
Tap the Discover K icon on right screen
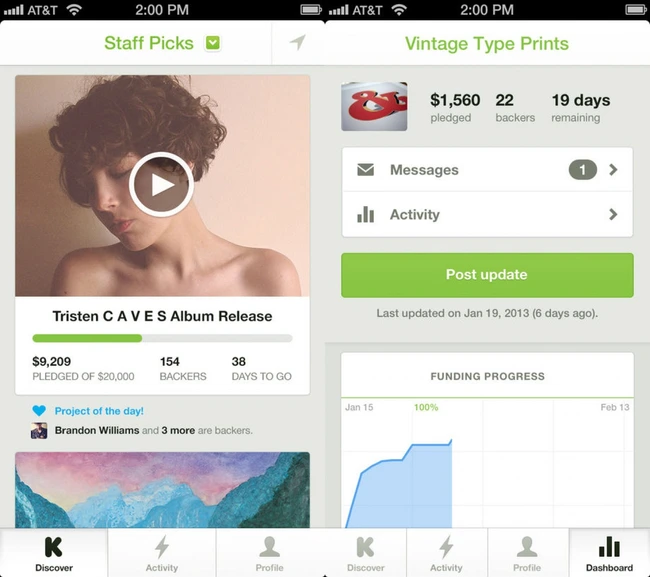click(366, 553)
